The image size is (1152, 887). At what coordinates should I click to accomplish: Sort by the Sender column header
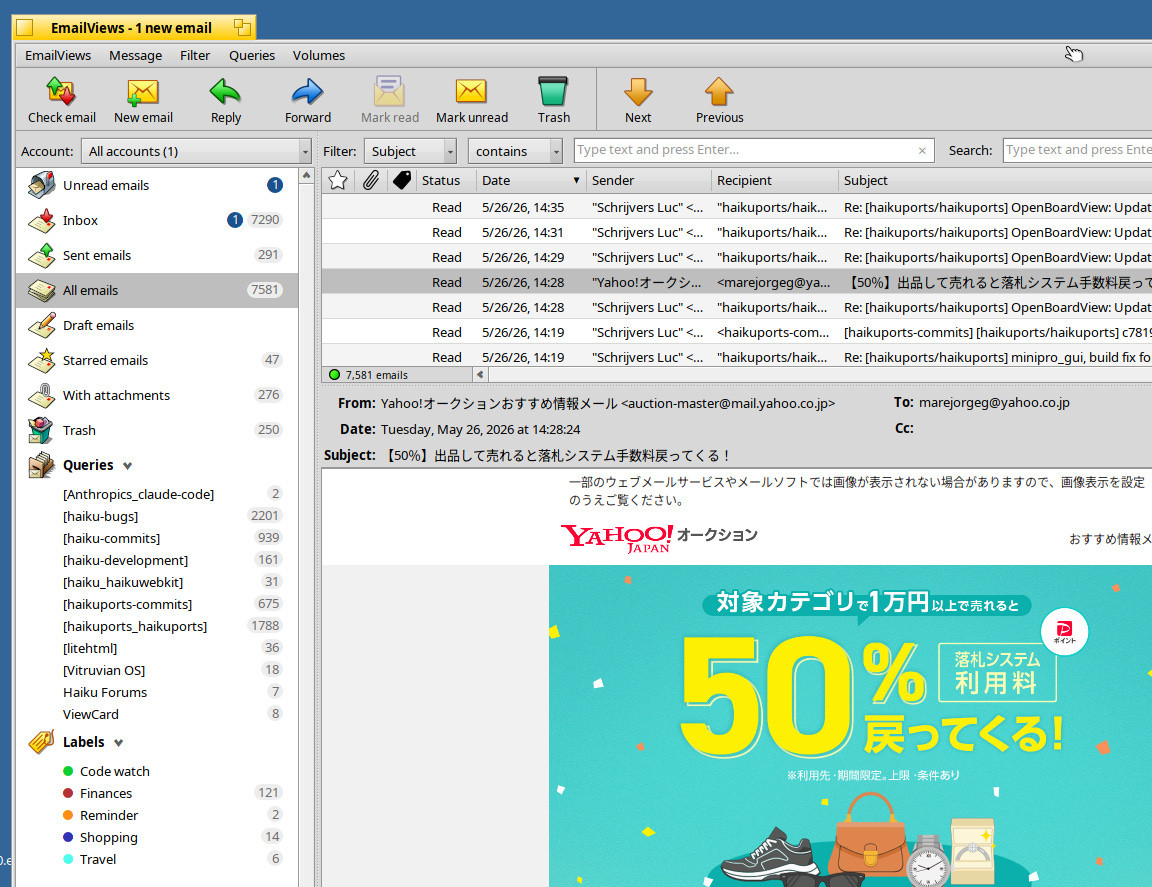(x=648, y=180)
